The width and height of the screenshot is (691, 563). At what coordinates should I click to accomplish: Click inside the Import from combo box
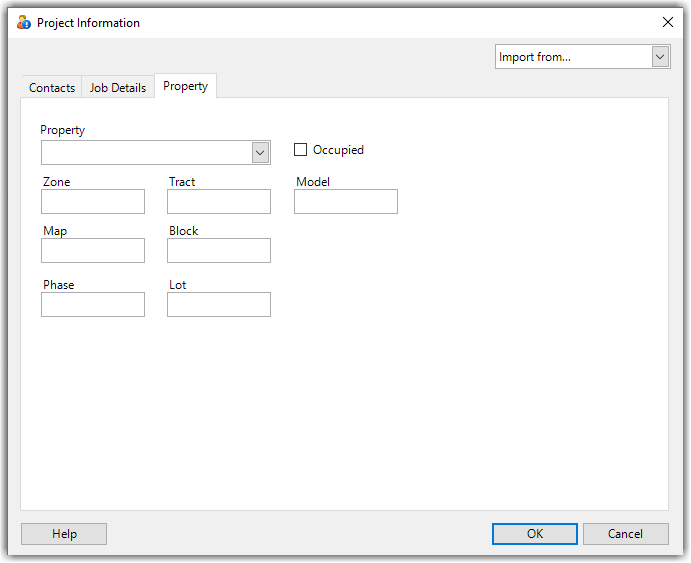(x=573, y=57)
